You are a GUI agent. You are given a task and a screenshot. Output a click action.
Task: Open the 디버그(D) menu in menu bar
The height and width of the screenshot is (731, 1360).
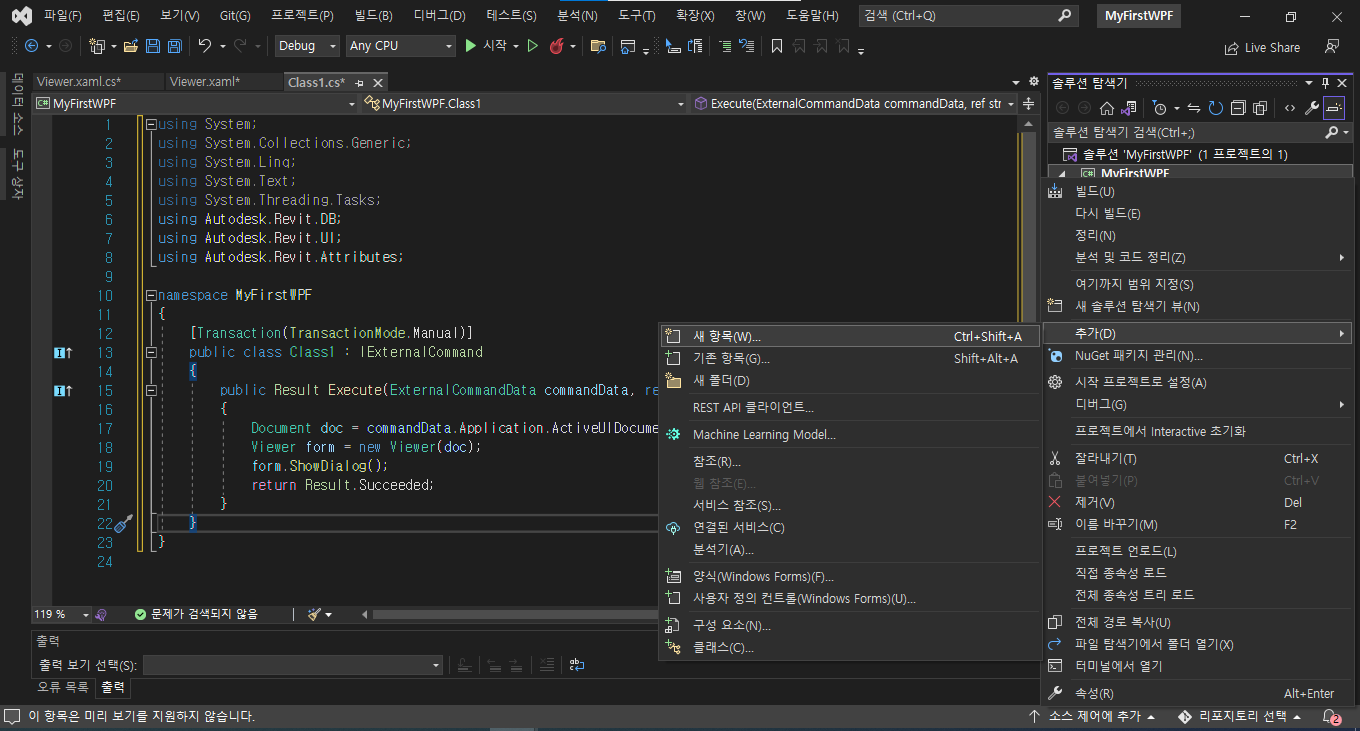coord(439,16)
